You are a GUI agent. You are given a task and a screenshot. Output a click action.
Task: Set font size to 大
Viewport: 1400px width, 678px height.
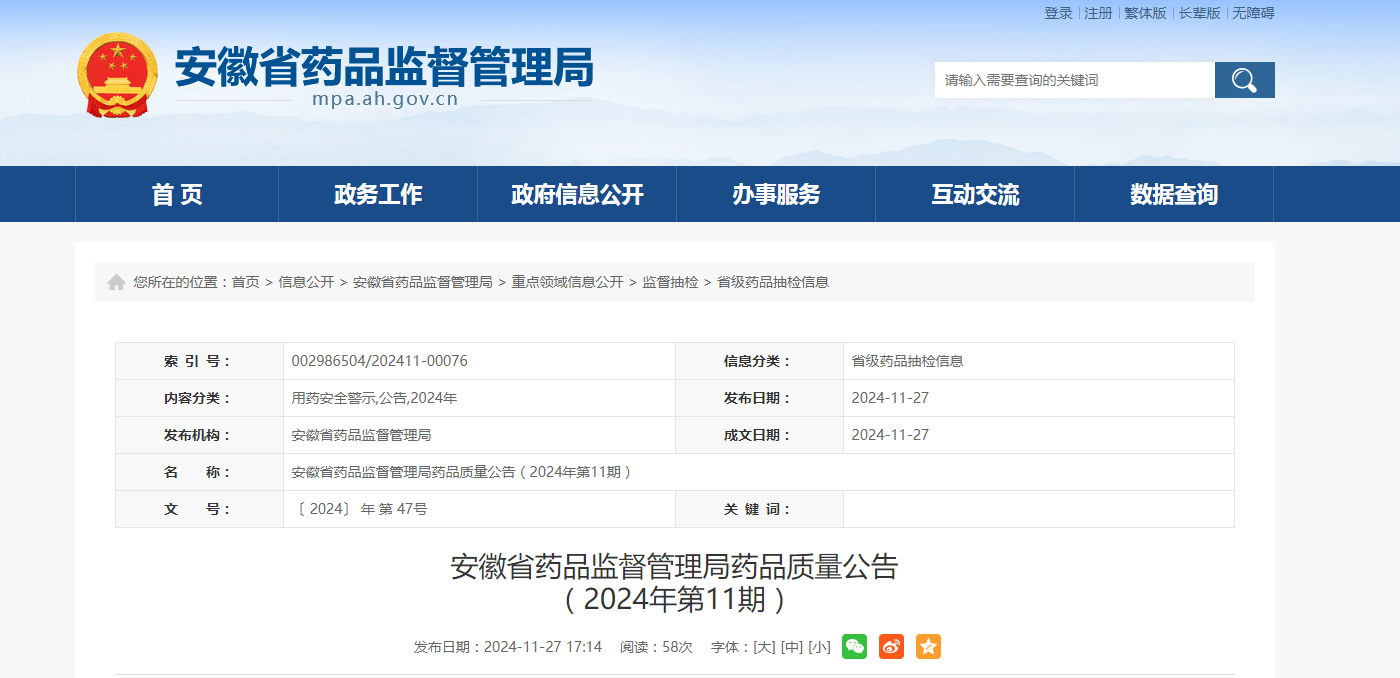(x=764, y=647)
